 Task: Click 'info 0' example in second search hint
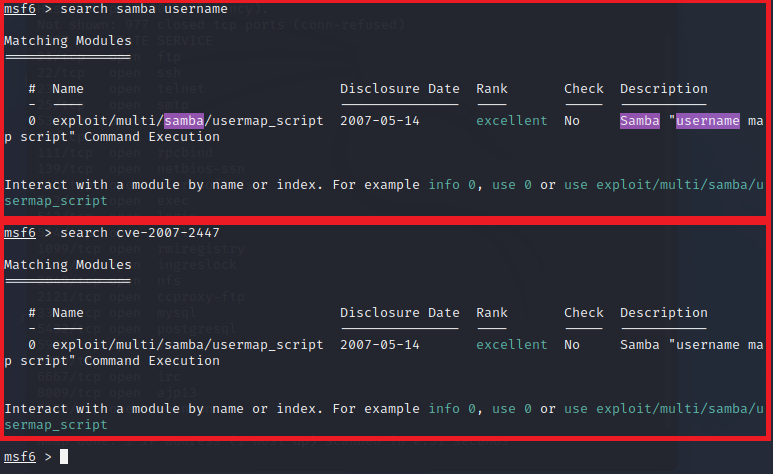tap(452, 409)
